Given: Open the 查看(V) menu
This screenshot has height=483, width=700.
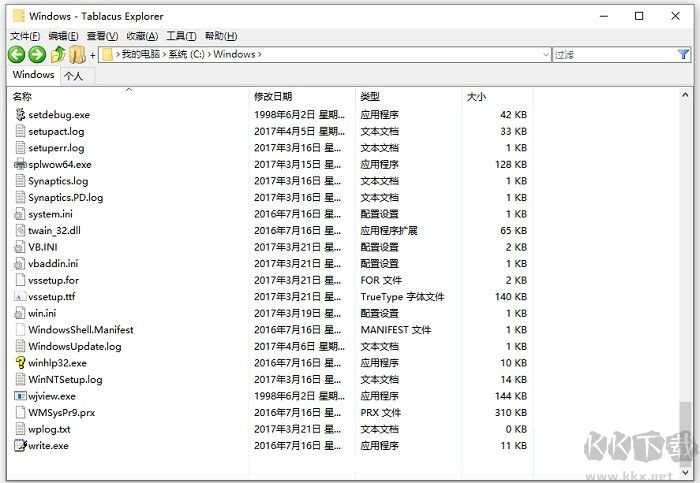Looking at the screenshot, I should 102,36.
